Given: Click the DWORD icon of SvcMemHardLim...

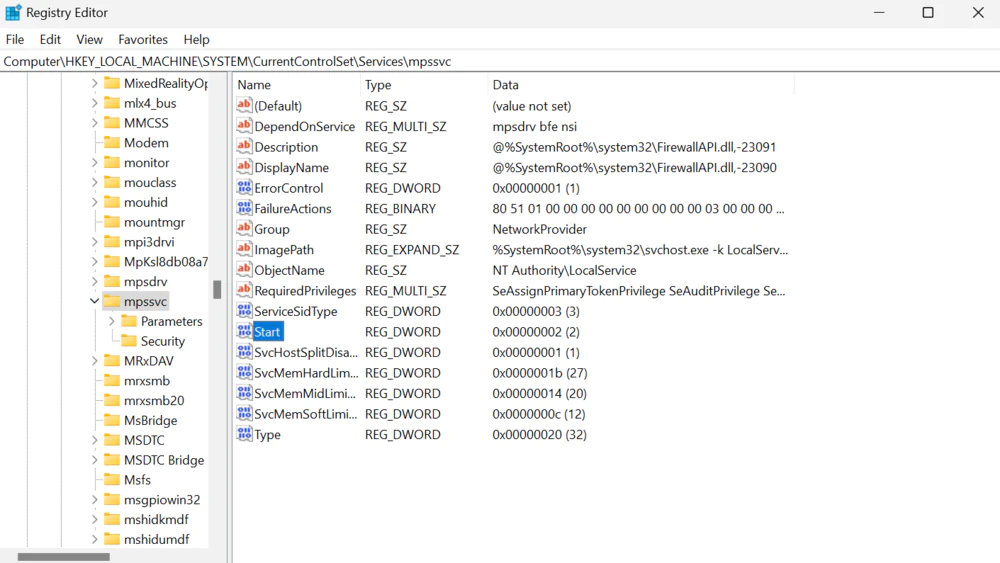Looking at the screenshot, I should point(244,372).
